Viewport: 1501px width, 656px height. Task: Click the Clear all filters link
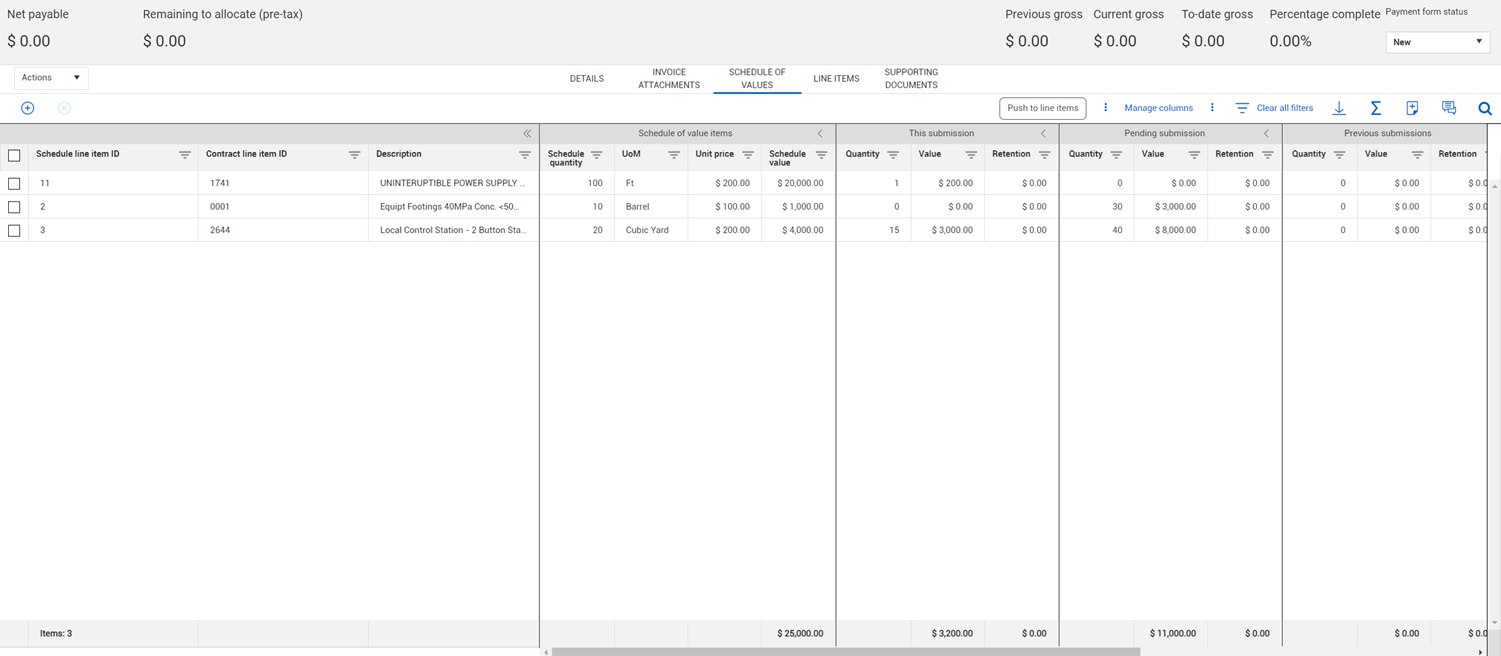[x=1274, y=108]
